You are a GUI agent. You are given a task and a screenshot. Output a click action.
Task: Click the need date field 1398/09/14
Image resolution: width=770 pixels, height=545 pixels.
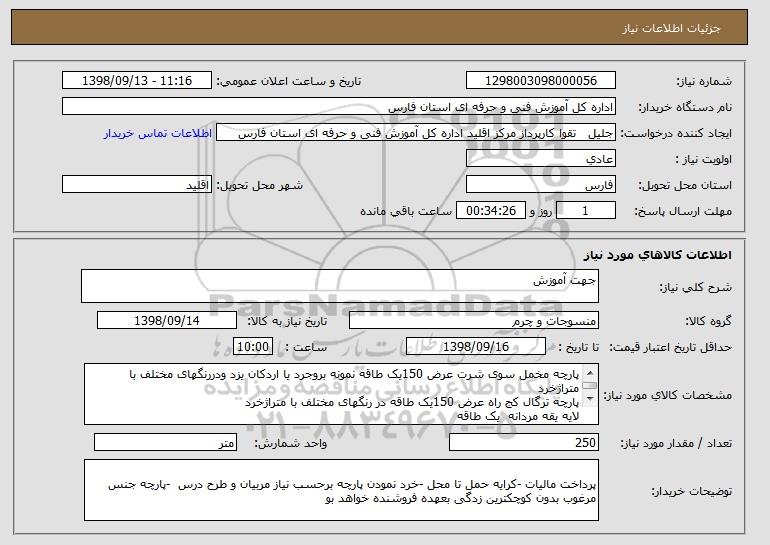click(167, 321)
